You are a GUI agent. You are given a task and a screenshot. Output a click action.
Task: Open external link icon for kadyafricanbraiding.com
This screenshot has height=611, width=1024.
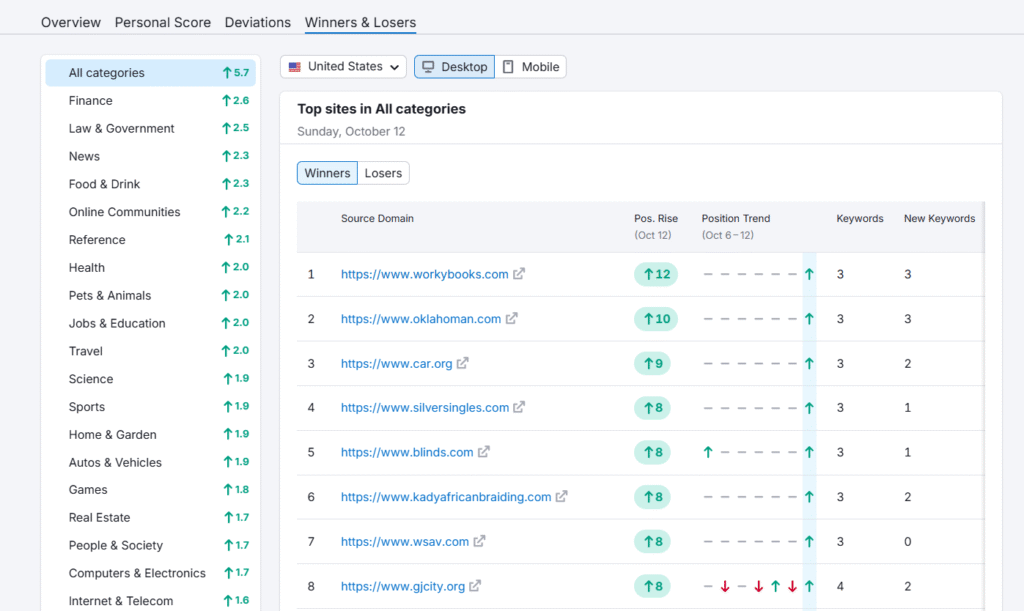pyautogui.click(x=561, y=497)
